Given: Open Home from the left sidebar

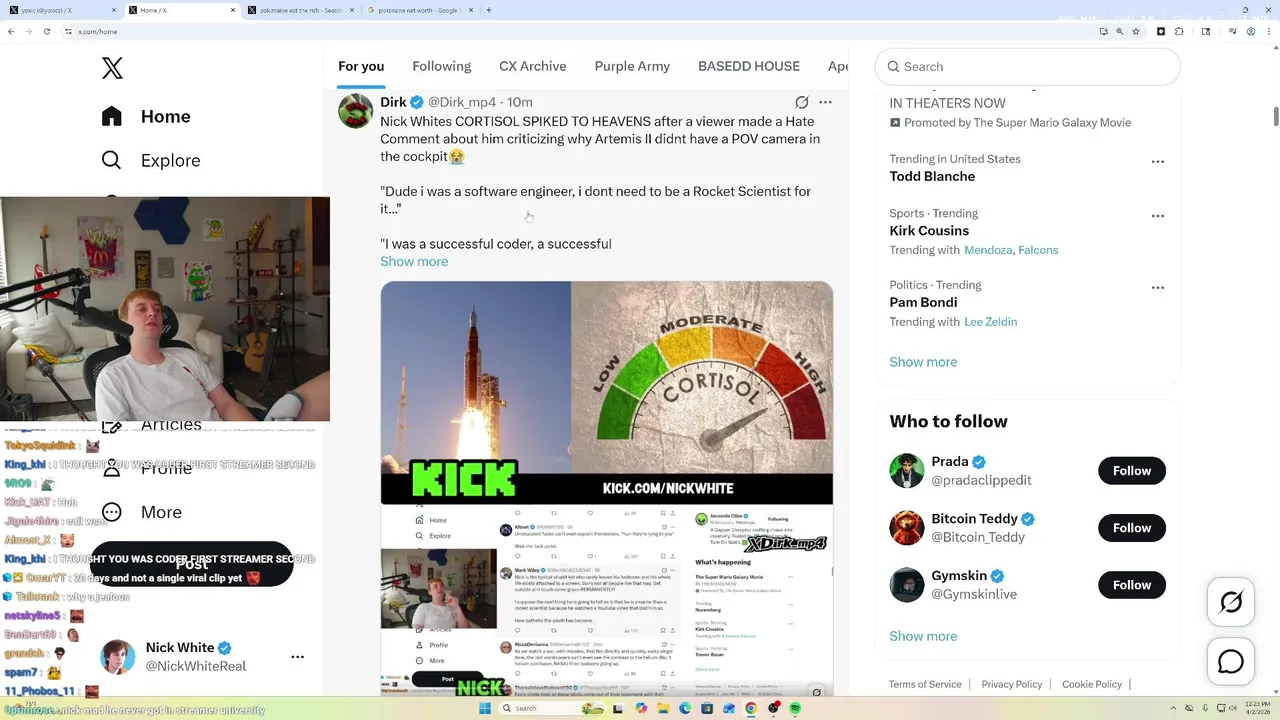Looking at the screenshot, I should (146, 116).
